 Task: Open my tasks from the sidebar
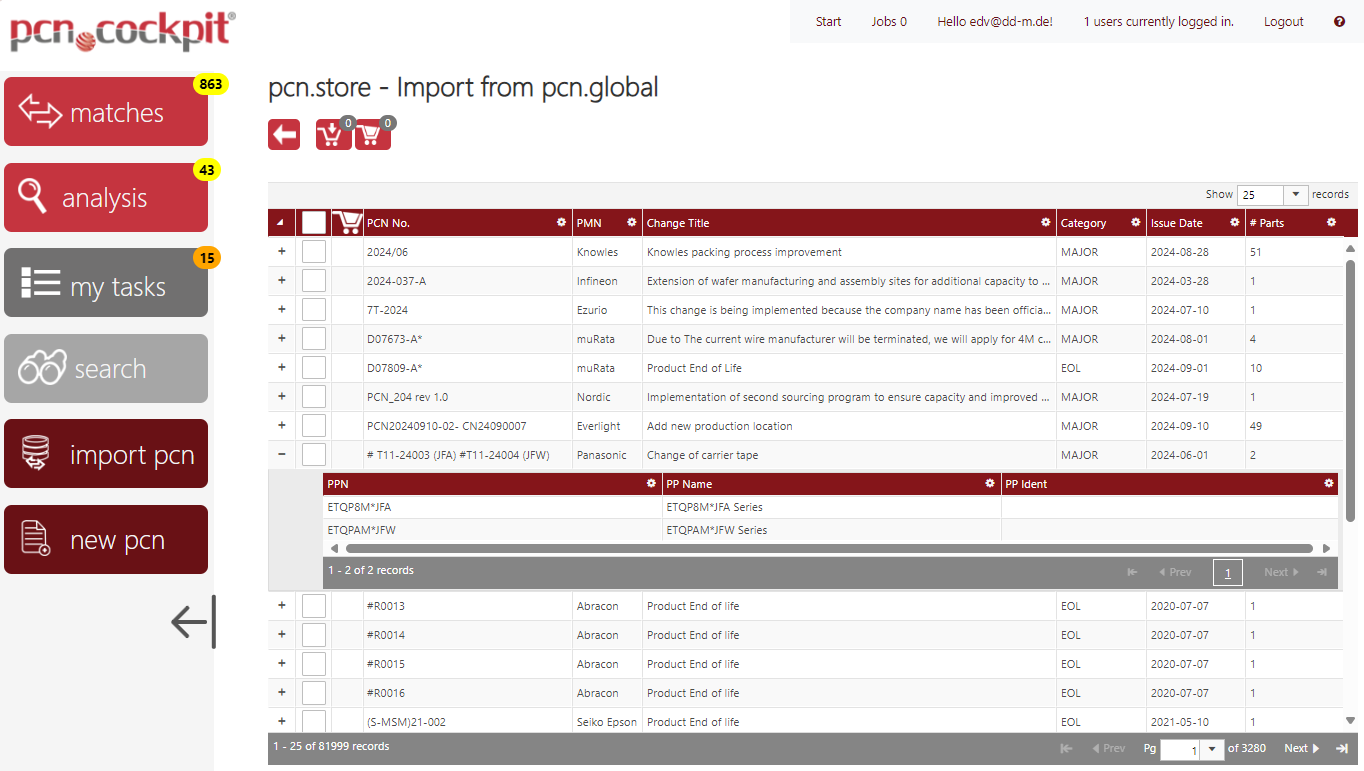pos(105,282)
